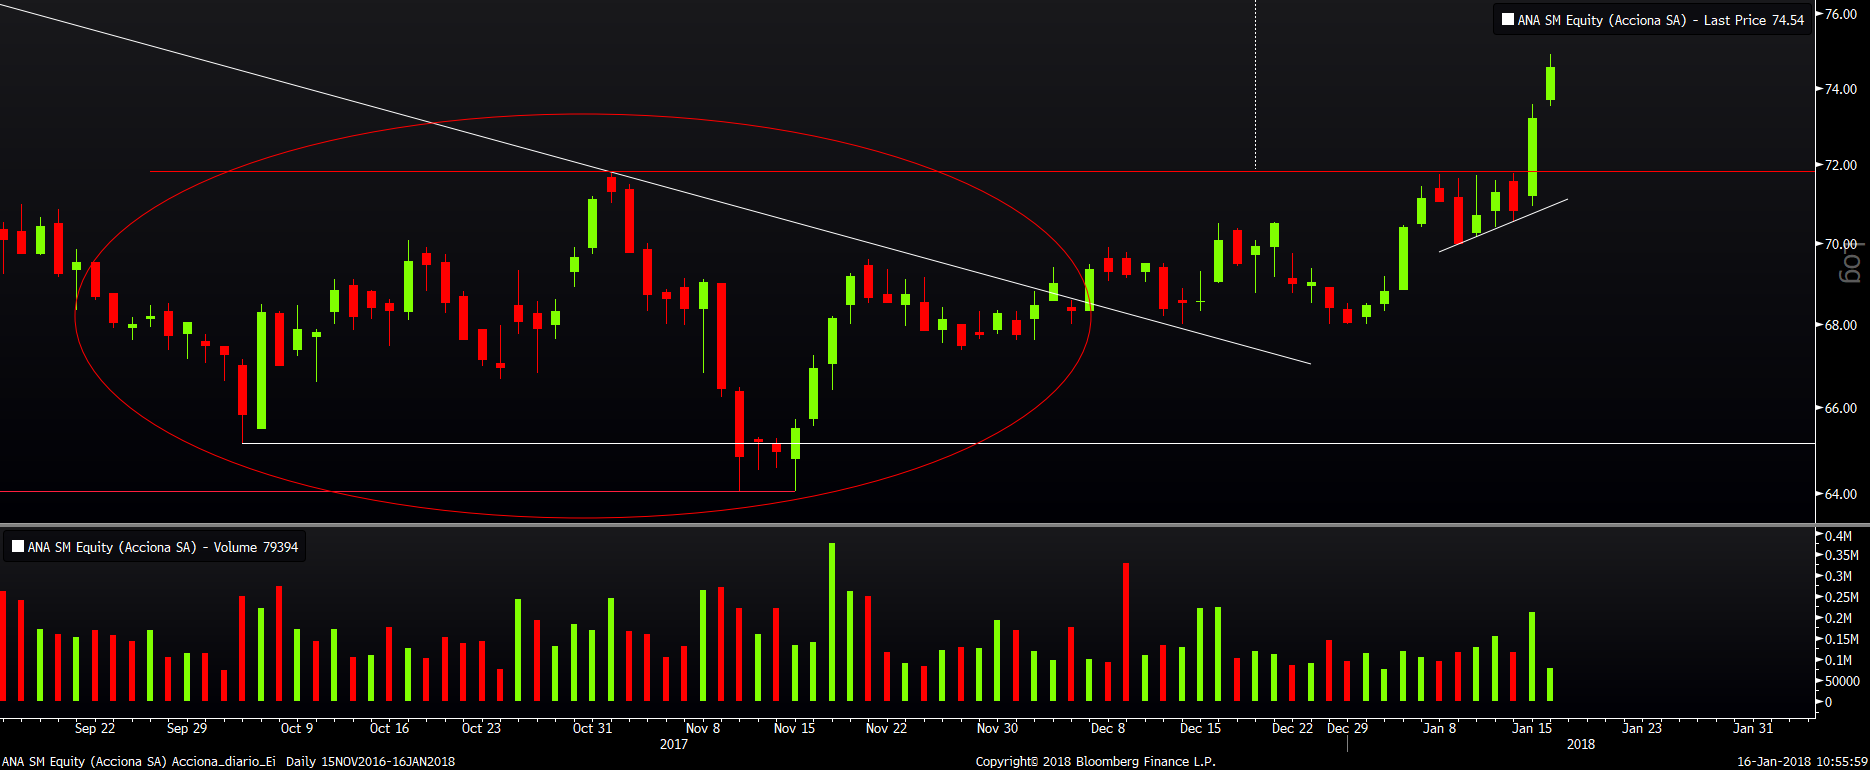Viewport: 1870px width, 770px height.
Task: Click the 72.00 price axis label
Action: 1841,165
